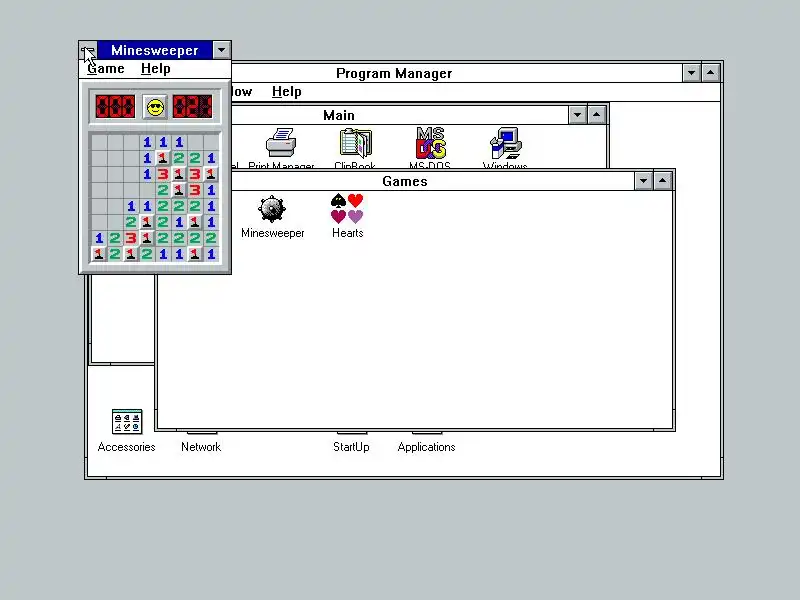Click the blue Minesweeper title bar
This screenshot has width=800, height=600.
[x=155, y=51]
